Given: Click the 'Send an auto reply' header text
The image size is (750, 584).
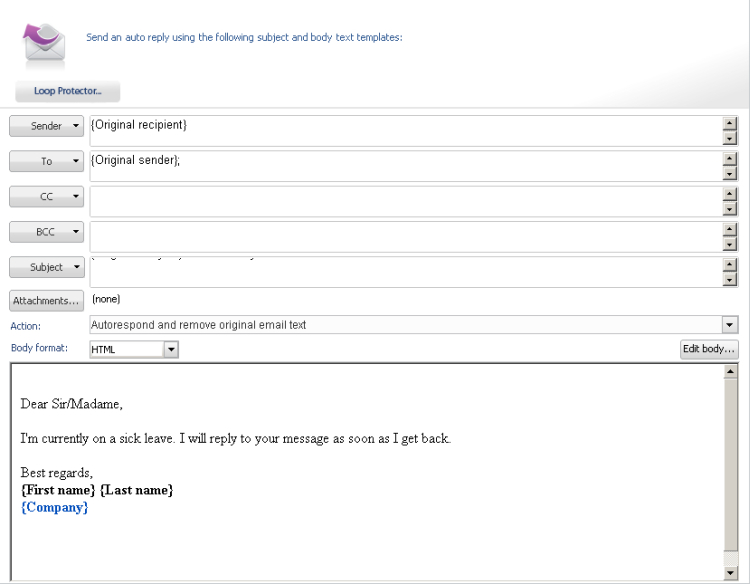Looking at the screenshot, I should pos(244,37).
